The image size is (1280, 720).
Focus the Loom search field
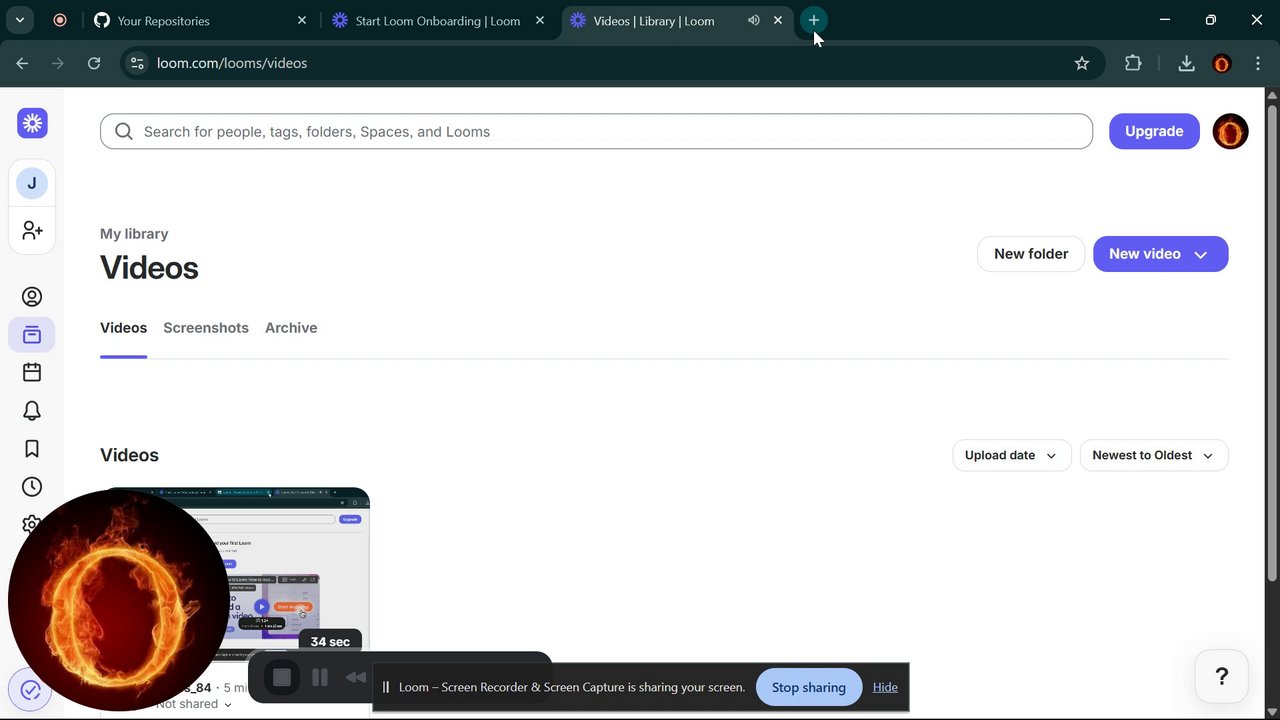(596, 131)
